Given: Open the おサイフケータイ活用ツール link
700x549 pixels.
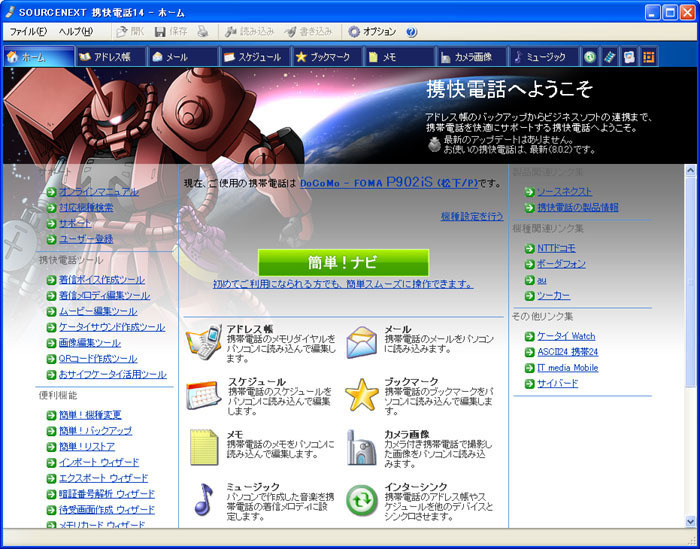Looking at the screenshot, I should tap(113, 374).
